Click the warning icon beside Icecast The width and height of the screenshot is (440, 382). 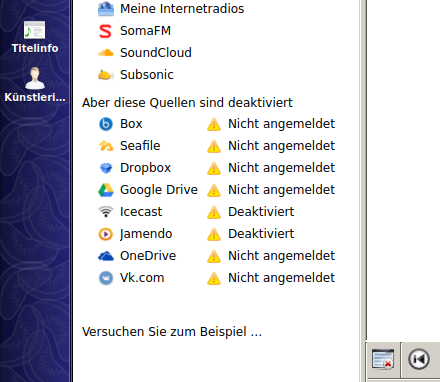pyautogui.click(x=214, y=212)
